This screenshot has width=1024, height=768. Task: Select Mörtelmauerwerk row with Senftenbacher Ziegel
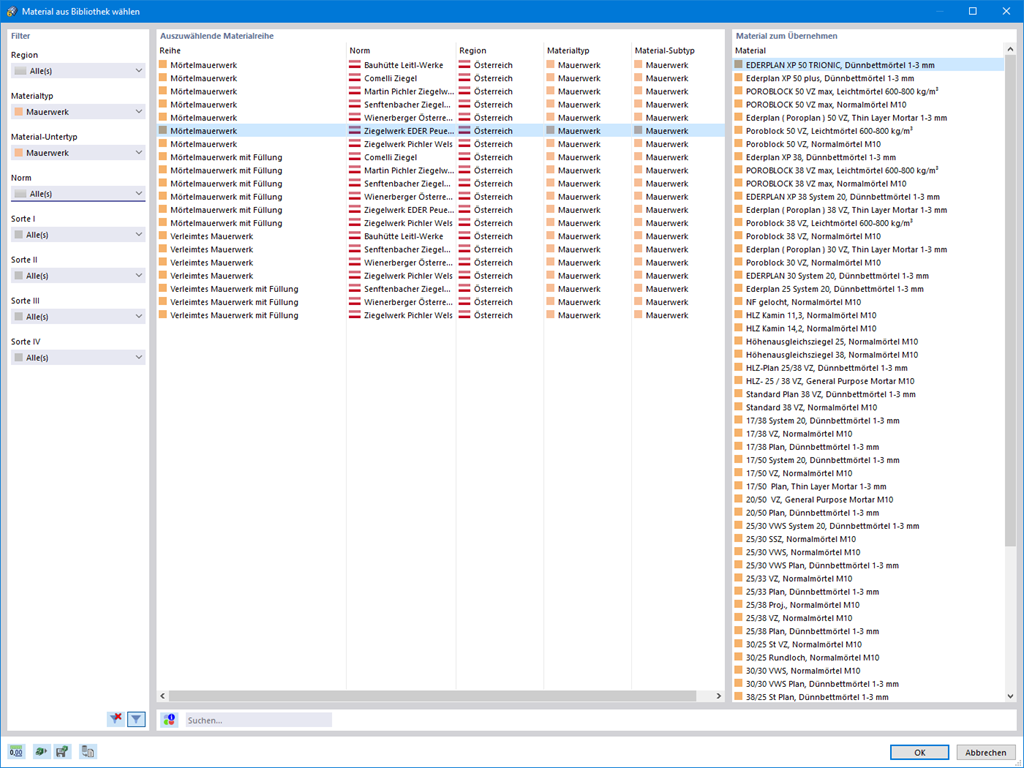[441, 104]
